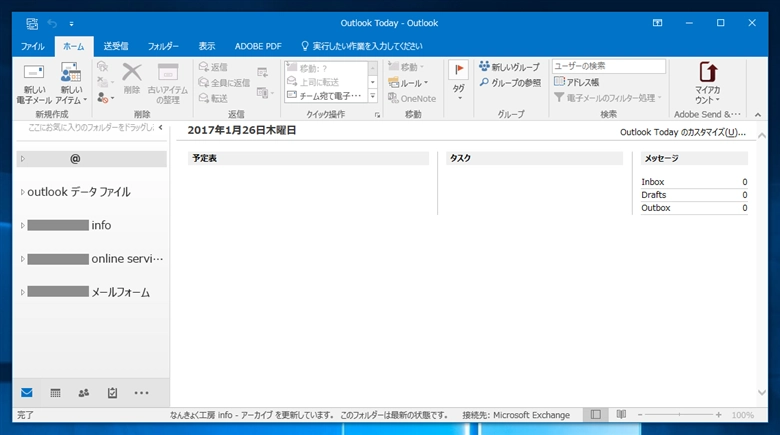Click the 予定表 section header
This screenshot has width=780, height=435.
point(308,158)
